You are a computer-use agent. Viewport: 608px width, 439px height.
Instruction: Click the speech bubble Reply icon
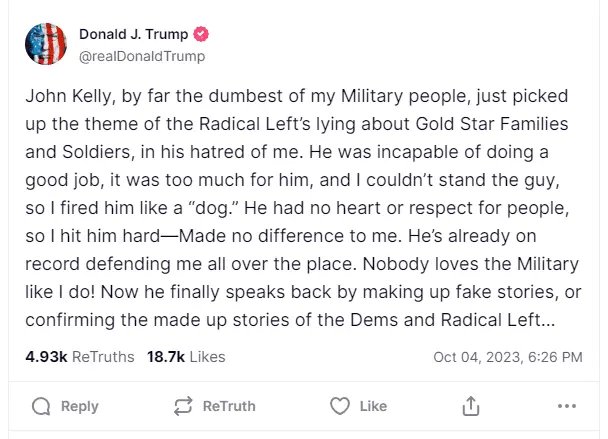[41, 406]
